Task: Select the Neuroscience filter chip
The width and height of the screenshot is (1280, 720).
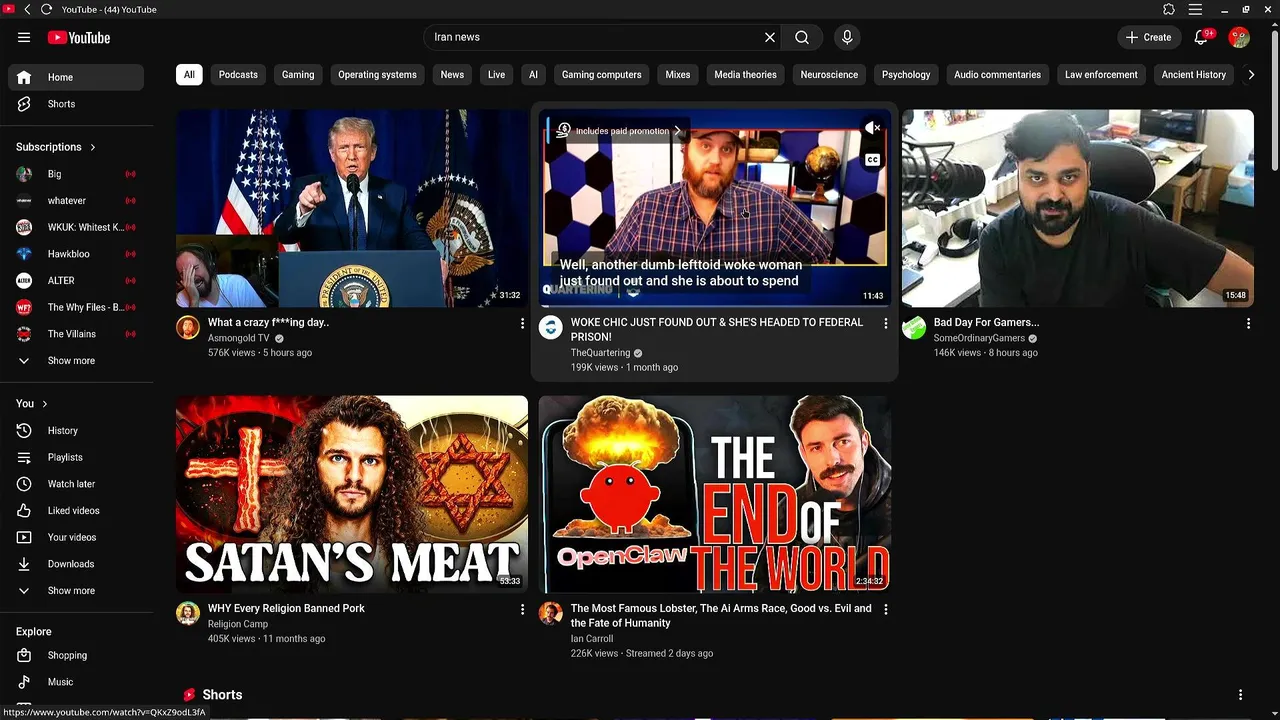Action: pyautogui.click(x=829, y=74)
